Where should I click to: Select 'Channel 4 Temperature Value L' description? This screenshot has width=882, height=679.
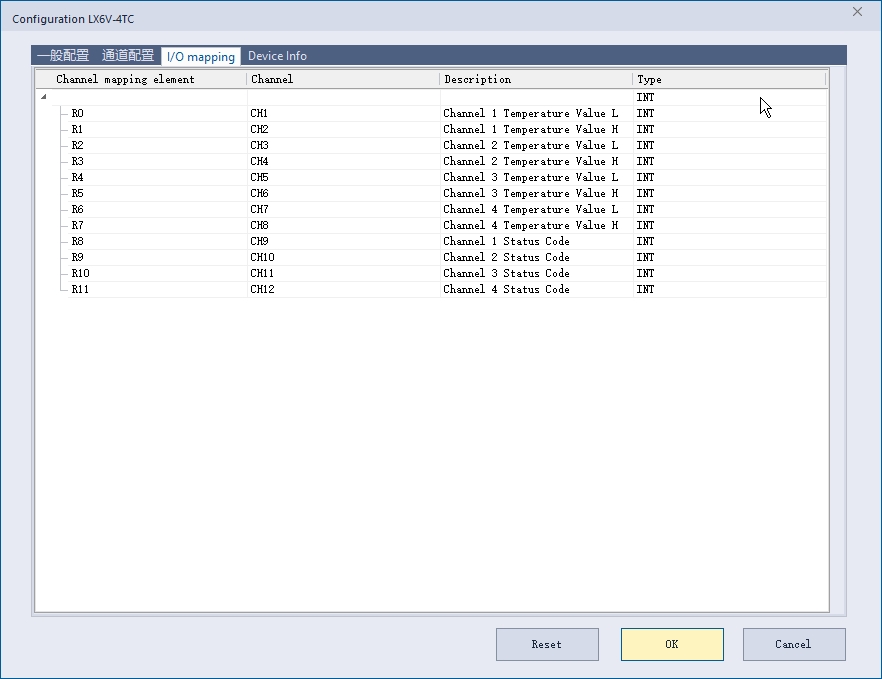coord(530,209)
